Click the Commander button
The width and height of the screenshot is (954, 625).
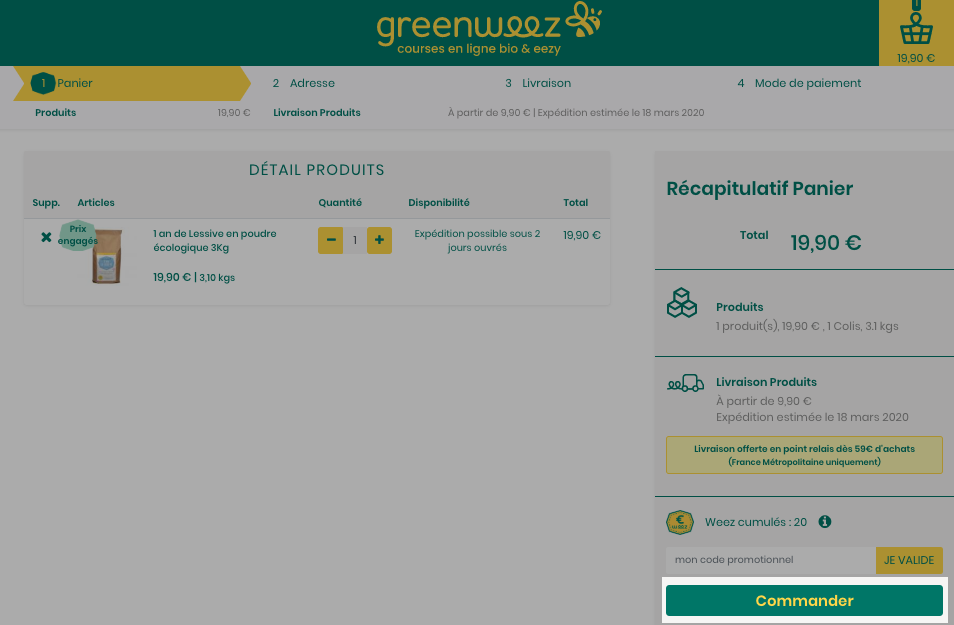tap(804, 601)
